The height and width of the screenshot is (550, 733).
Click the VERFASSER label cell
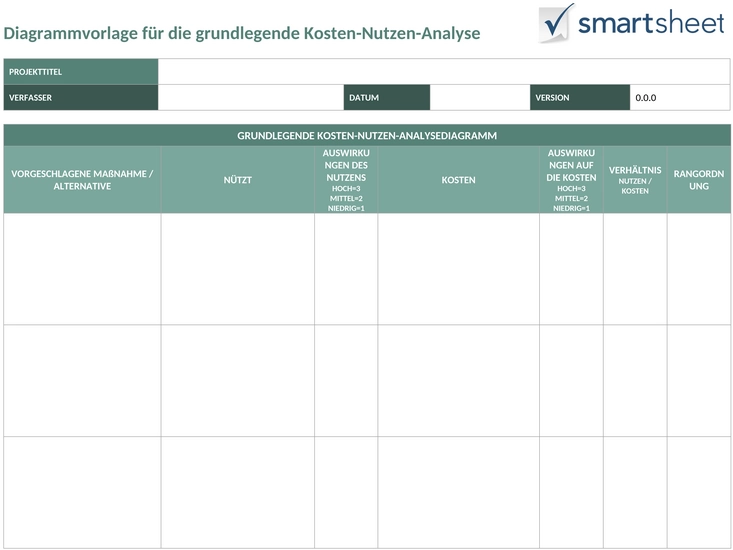81,97
